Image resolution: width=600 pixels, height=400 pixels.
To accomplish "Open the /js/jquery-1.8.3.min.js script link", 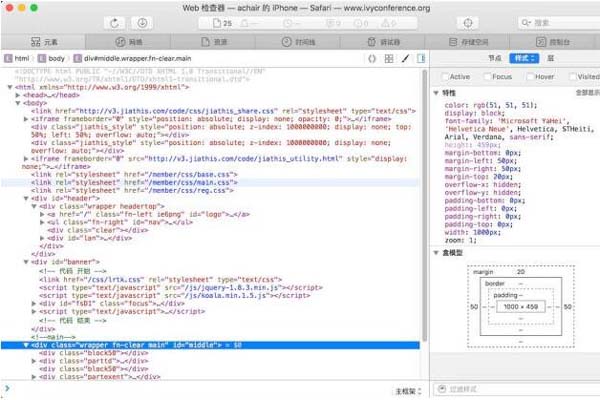I will 233,287.
